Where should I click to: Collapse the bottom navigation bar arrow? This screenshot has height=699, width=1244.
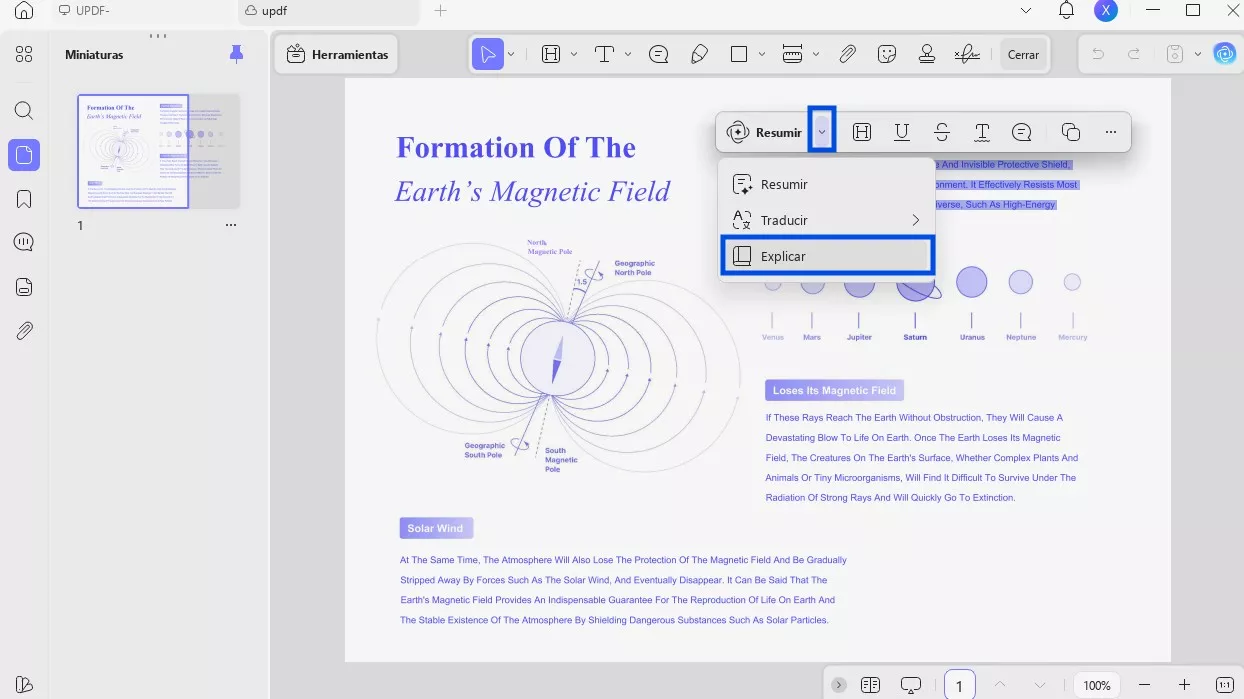[839, 685]
